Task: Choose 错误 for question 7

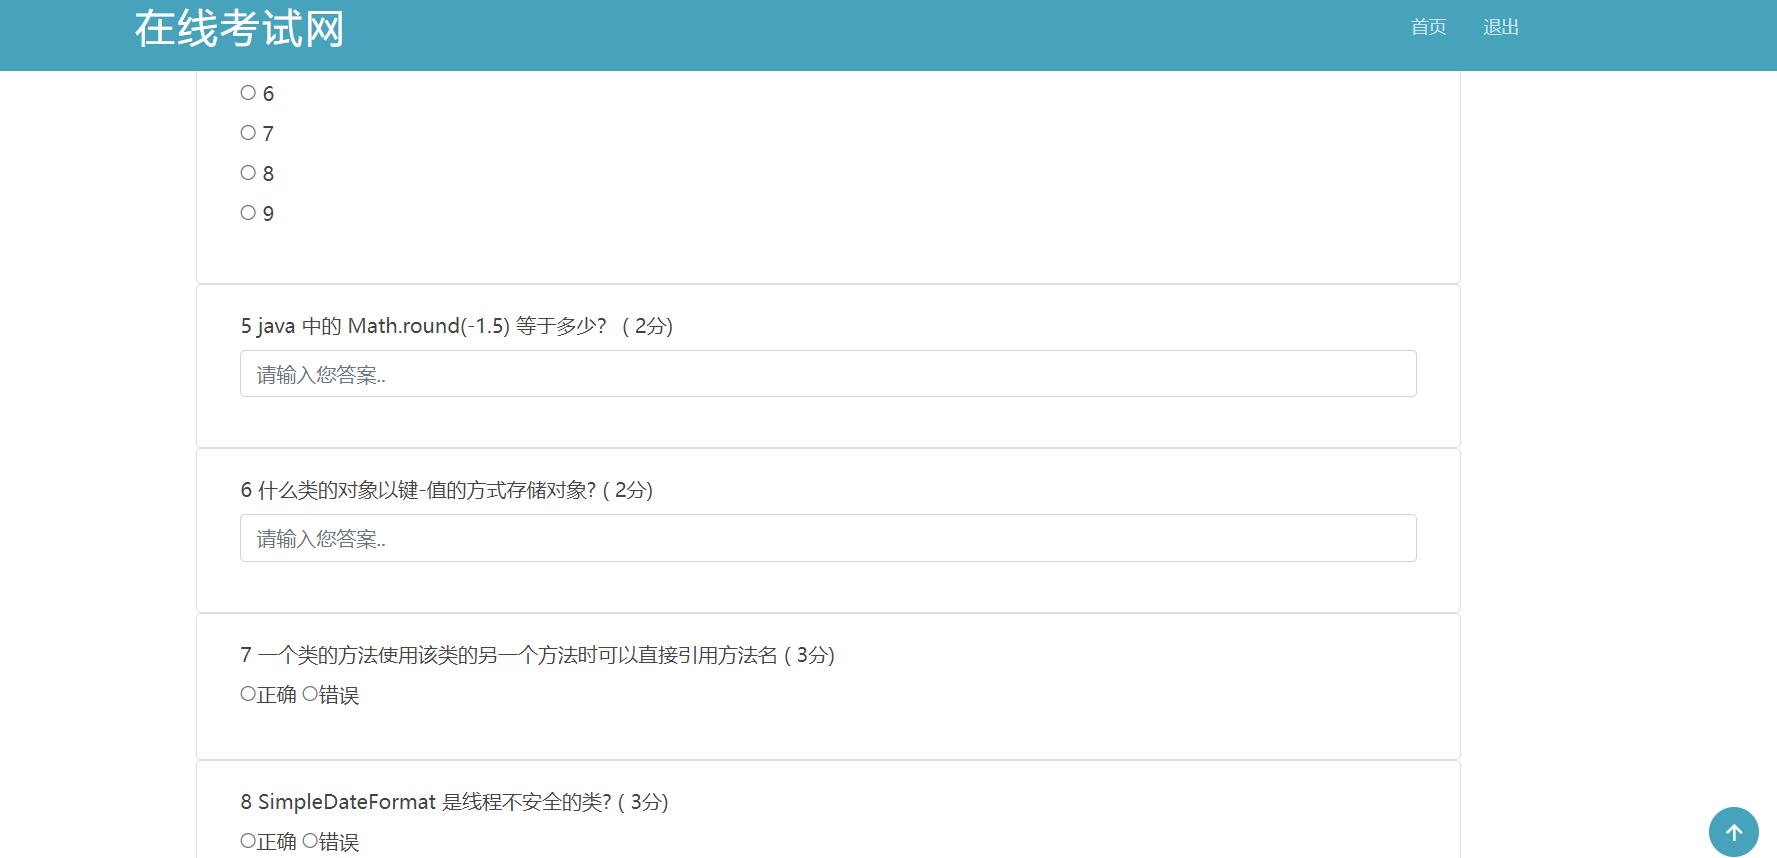Action: coord(310,694)
